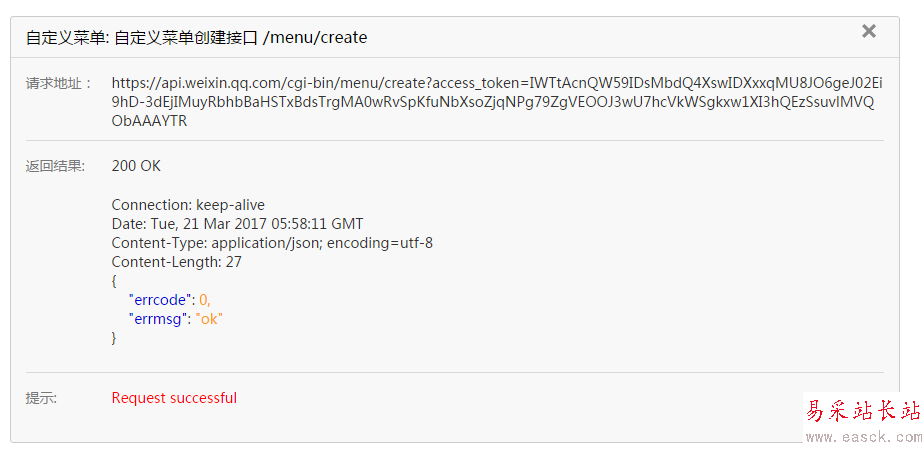This screenshot has width=923, height=452.
Task: Click the 易采站长站 watermark logo
Action: (x=862, y=412)
